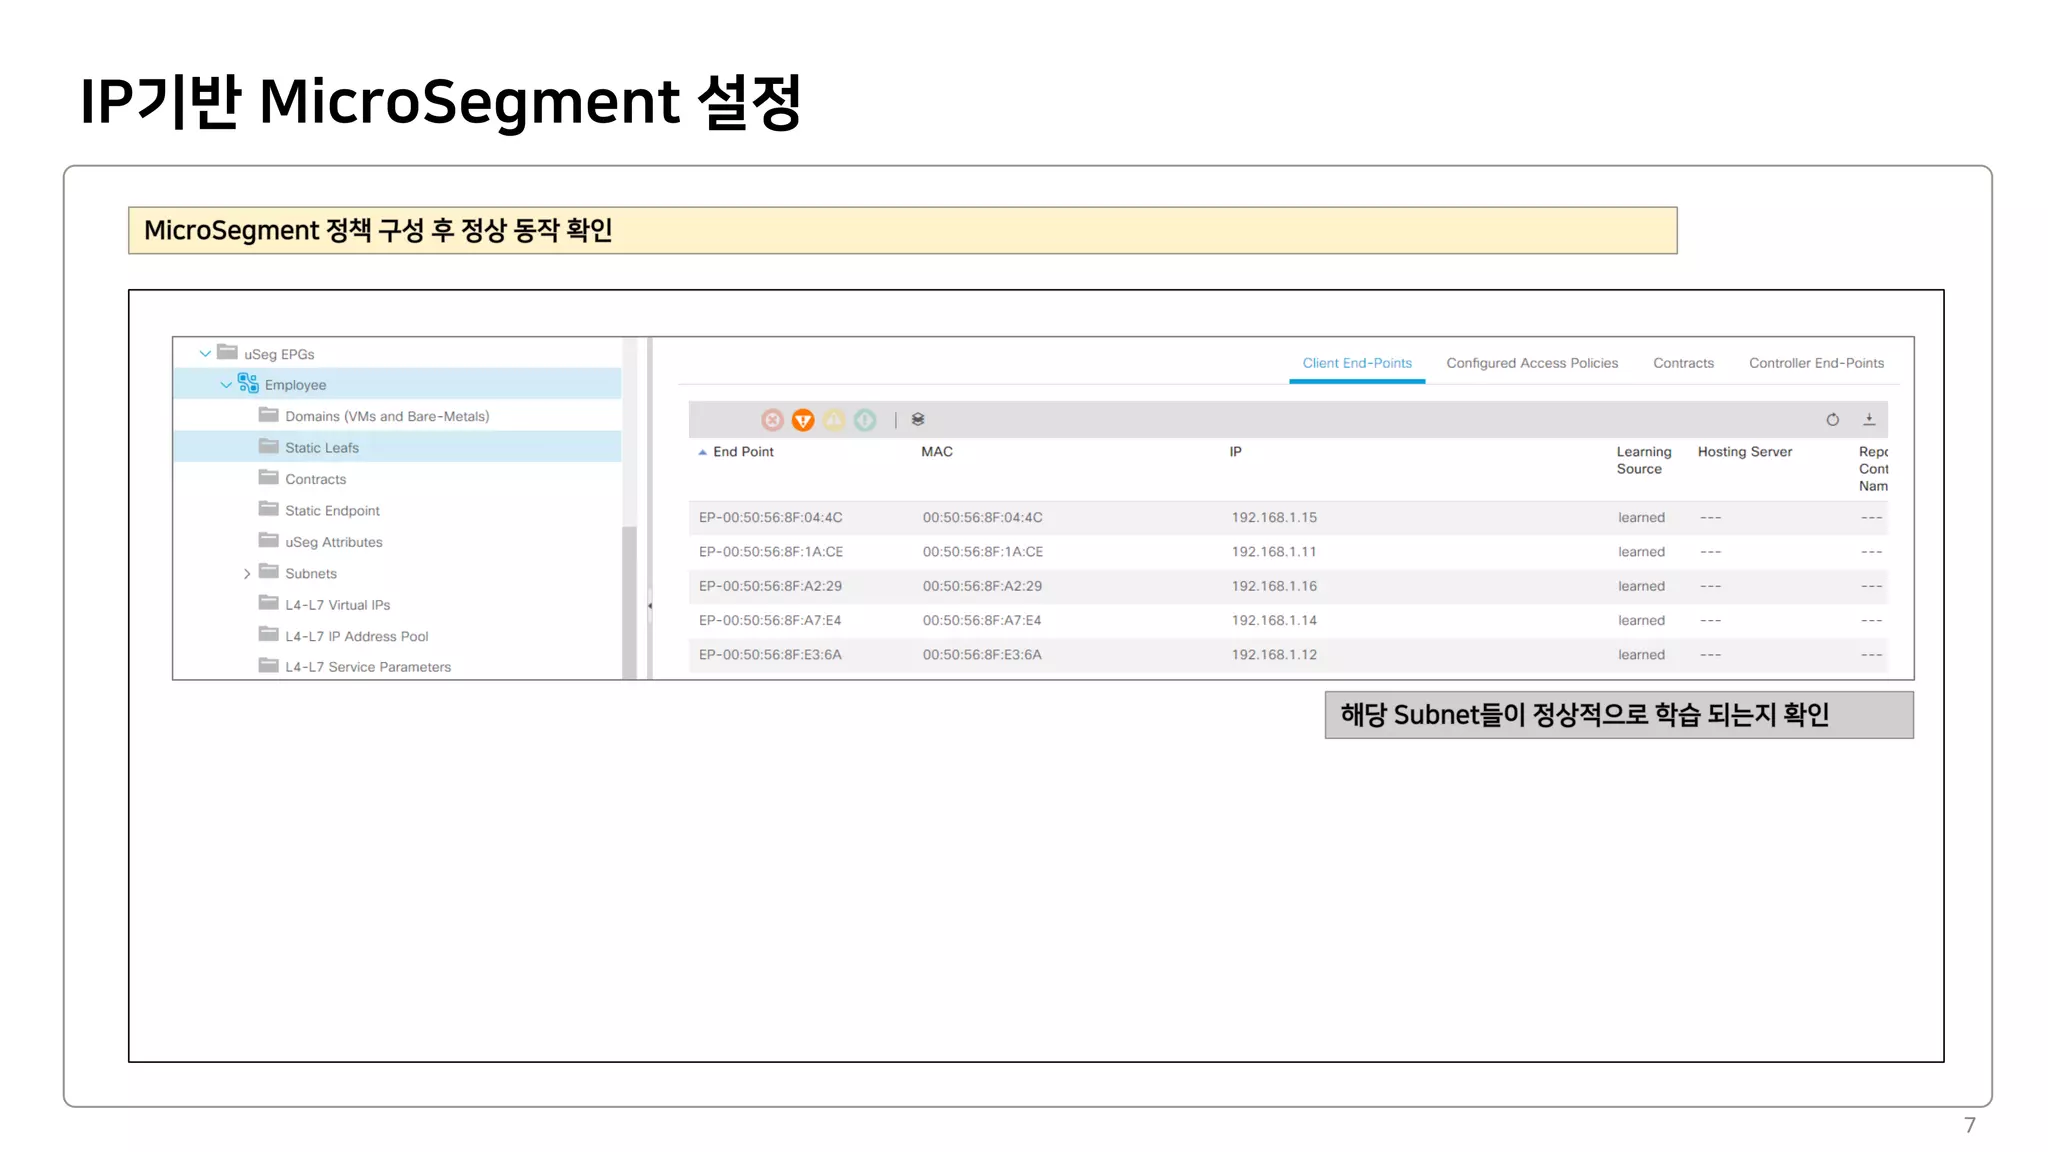The image size is (2048, 1152).
Task: Click the critical fault red icon
Action: 772,420
